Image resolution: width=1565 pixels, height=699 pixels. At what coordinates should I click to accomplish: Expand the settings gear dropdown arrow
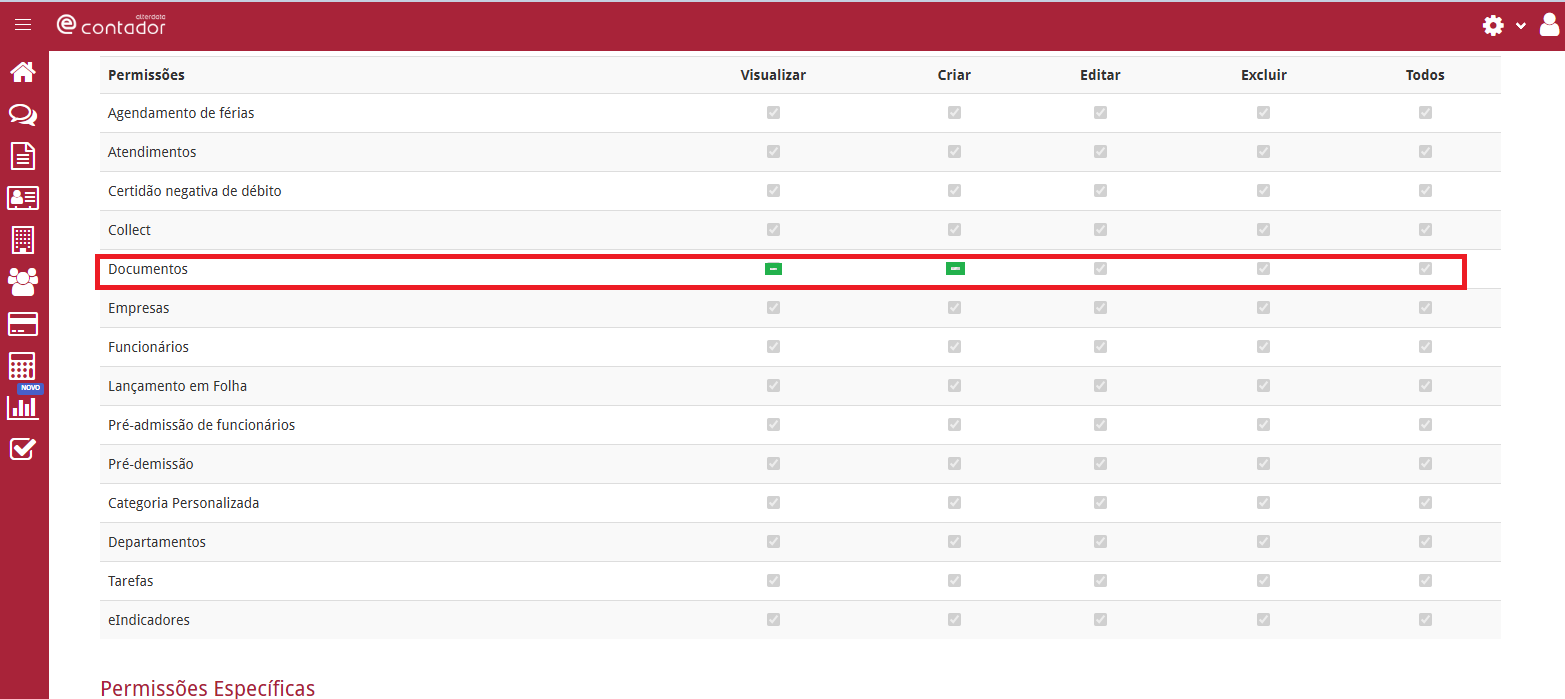point(1521,26)
